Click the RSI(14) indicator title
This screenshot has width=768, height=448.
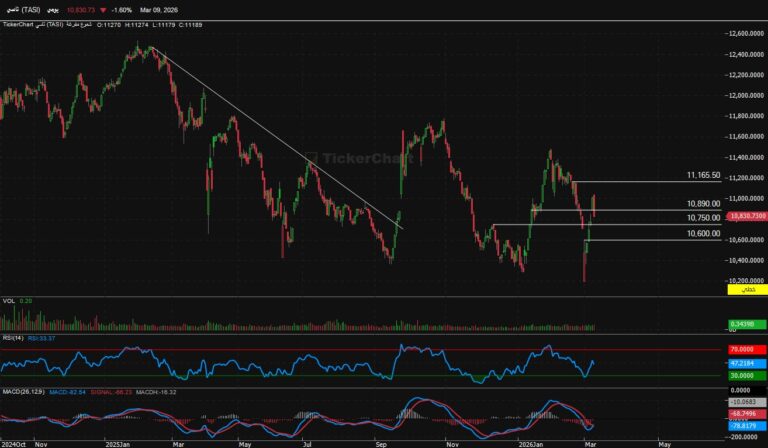[13, 338]
